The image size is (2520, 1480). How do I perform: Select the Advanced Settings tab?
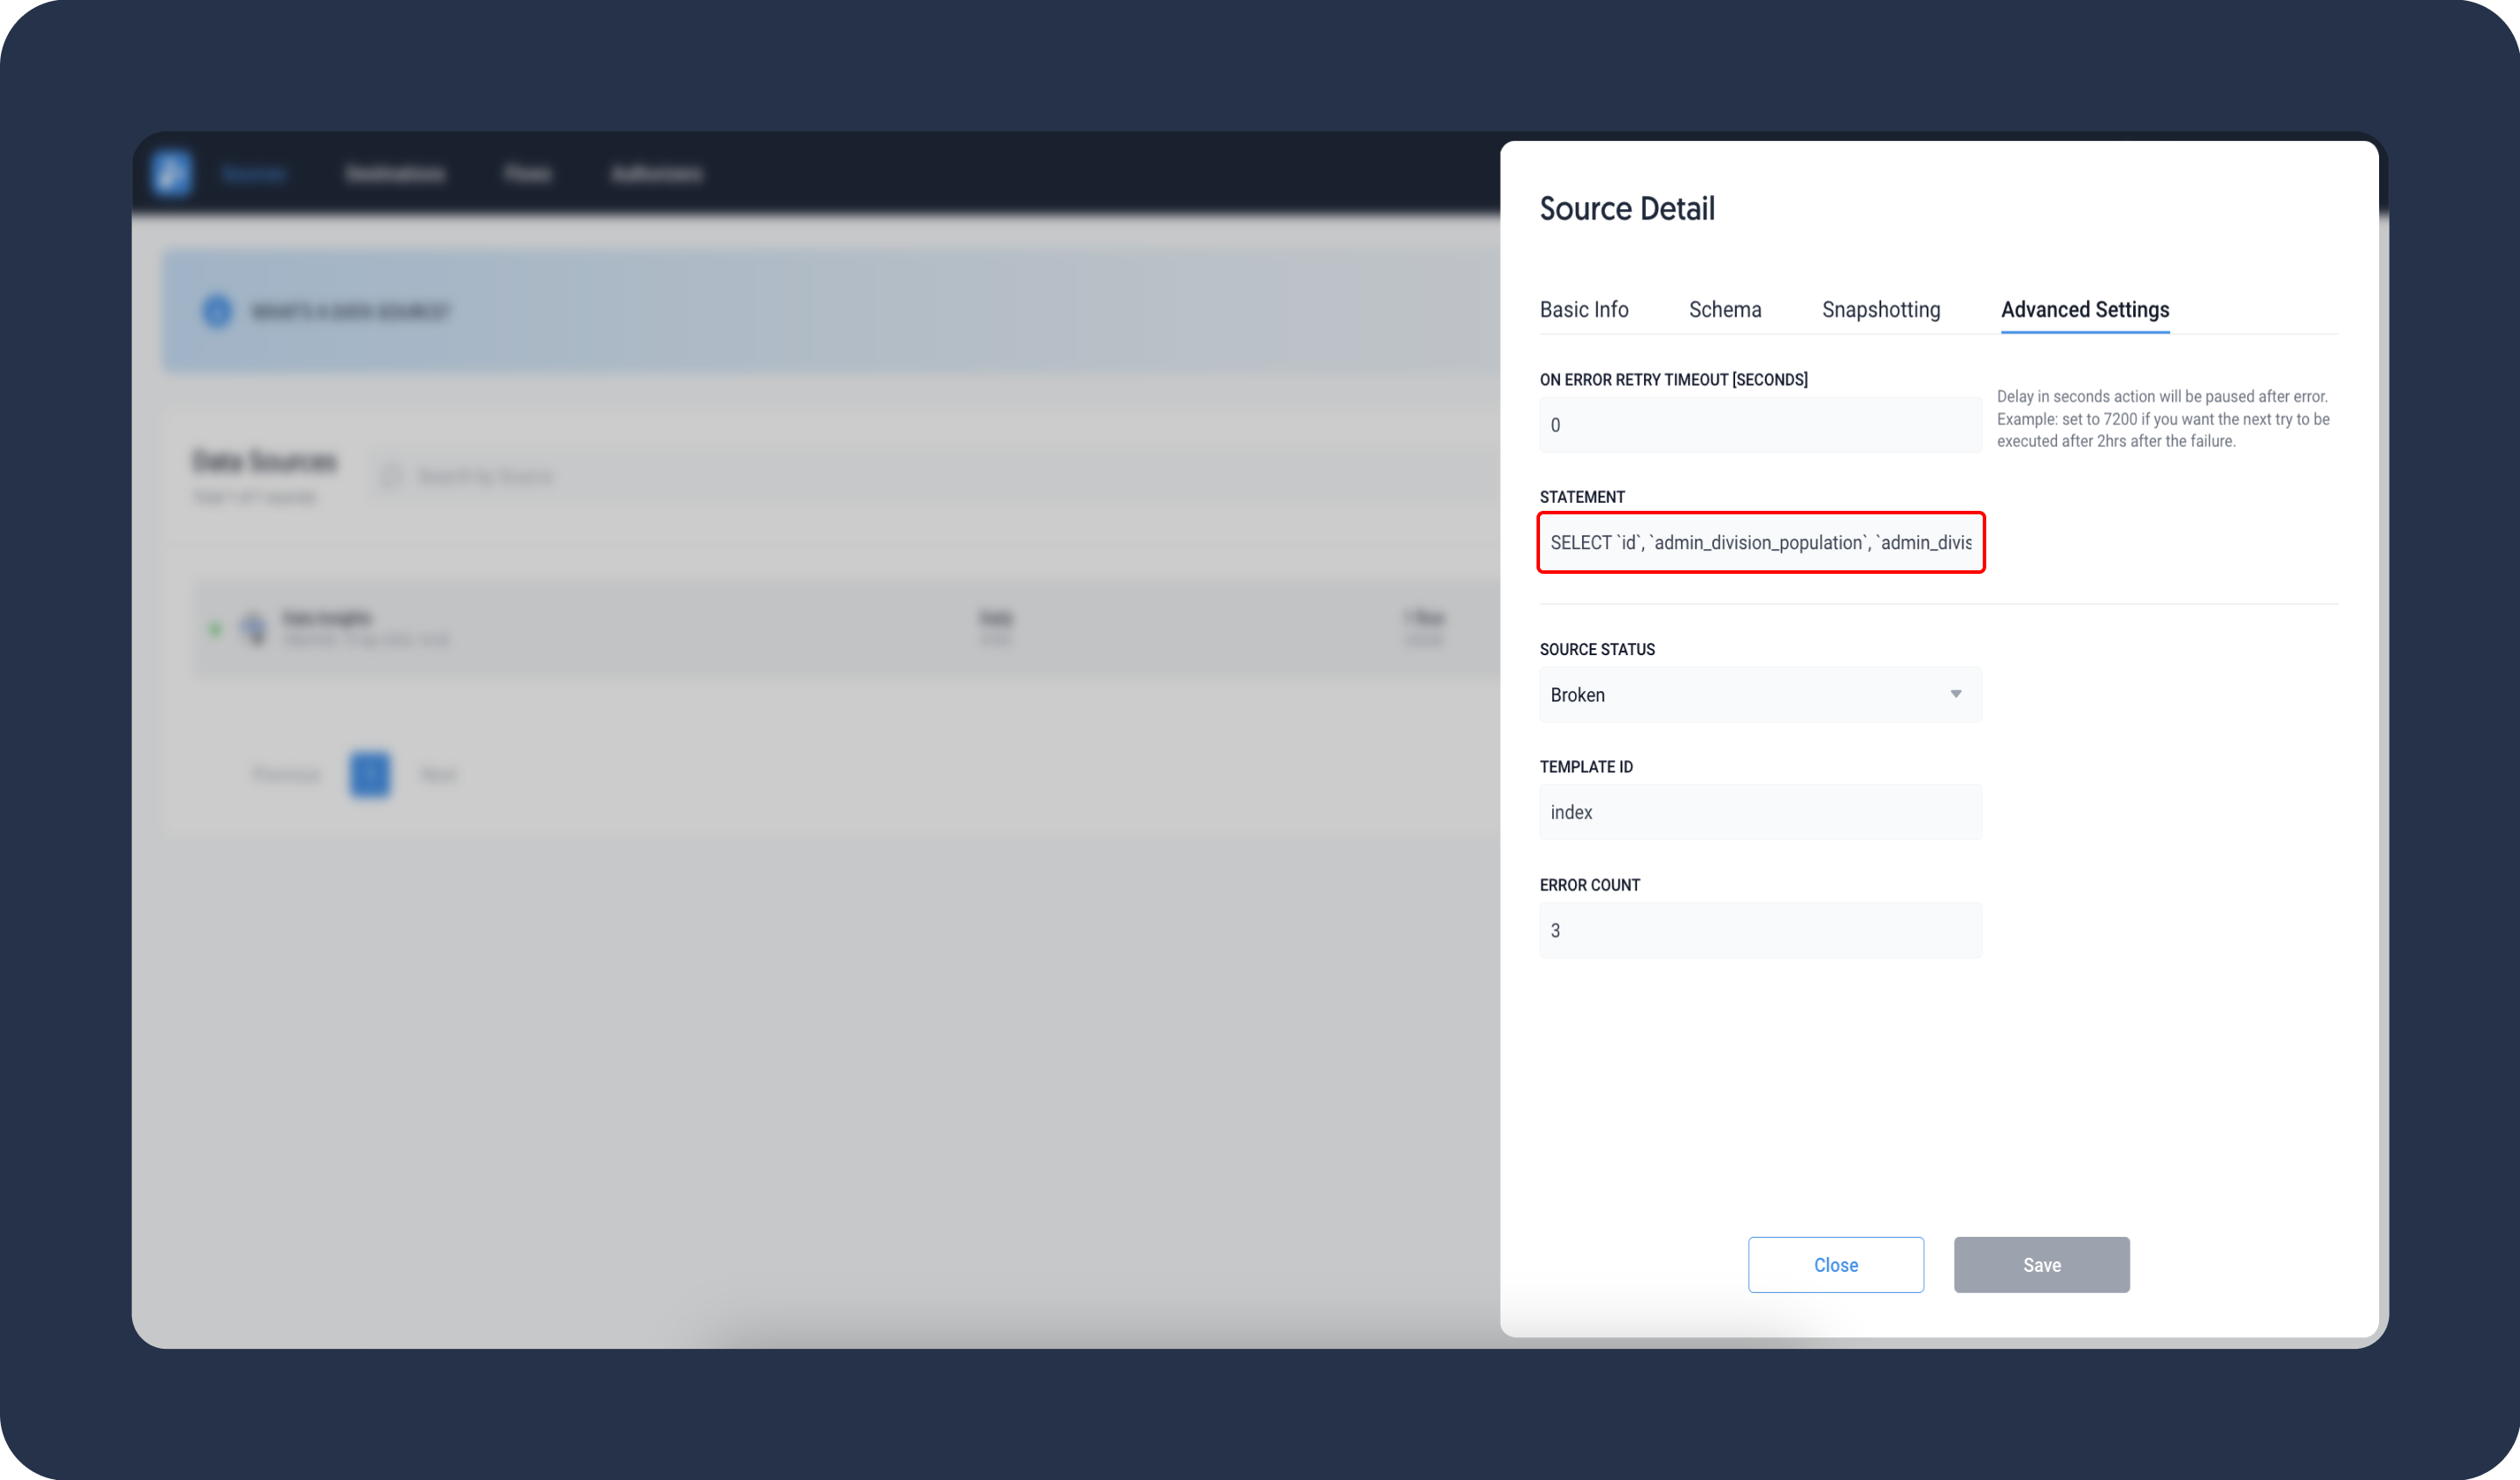2085,310
